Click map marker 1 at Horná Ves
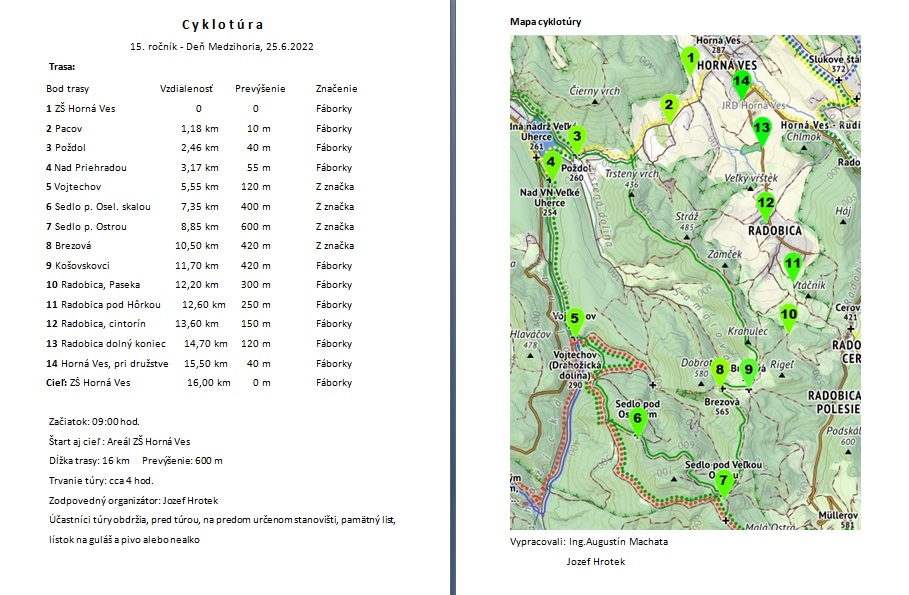Viewport: 909px width, 595px height. pos(689,61)
